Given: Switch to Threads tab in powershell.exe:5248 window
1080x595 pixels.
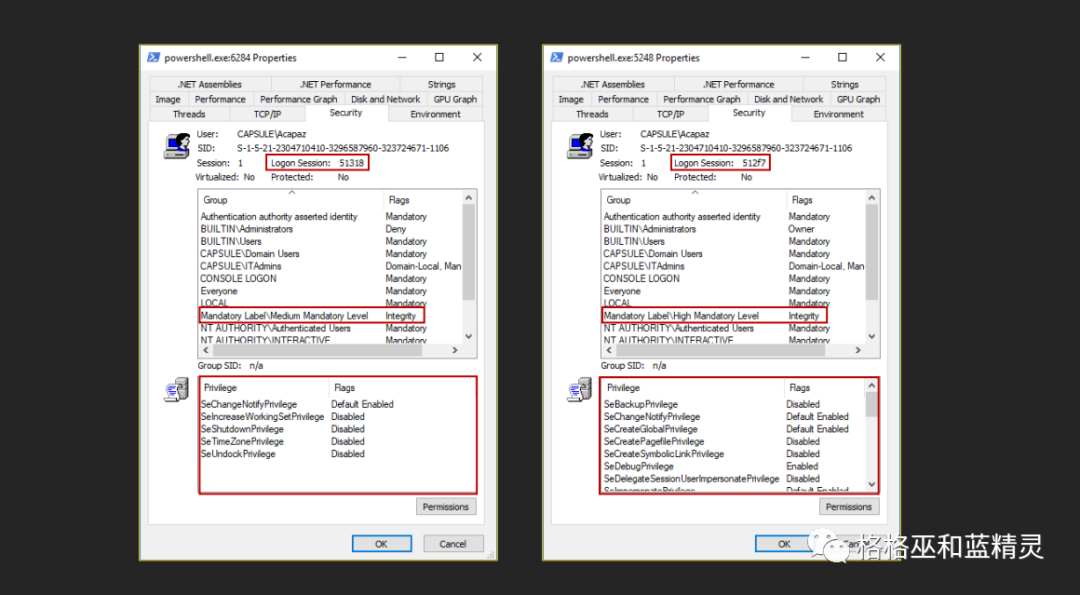Looking at the screenshot, I should [x=592, y=114].
